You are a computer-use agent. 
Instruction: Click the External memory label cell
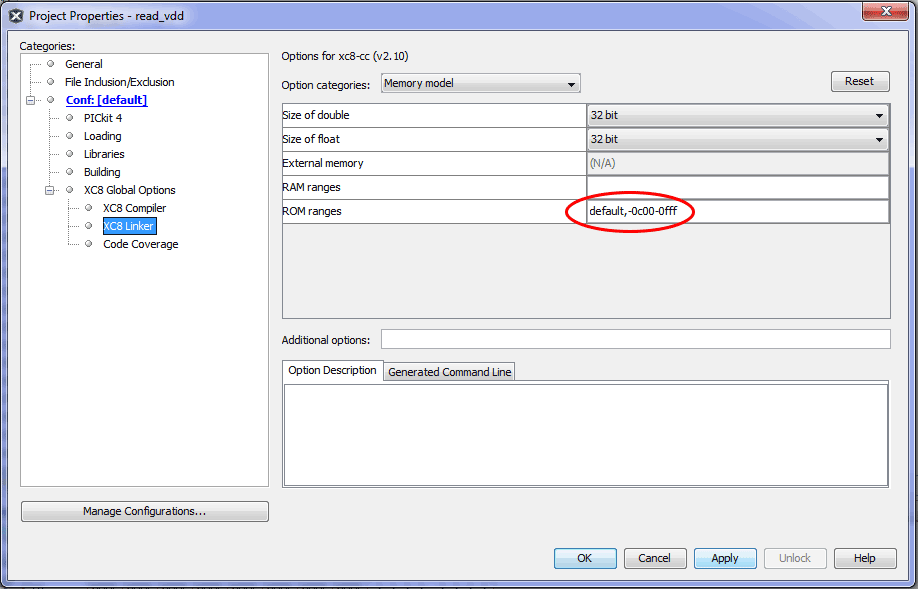click(x=434, y=163)
